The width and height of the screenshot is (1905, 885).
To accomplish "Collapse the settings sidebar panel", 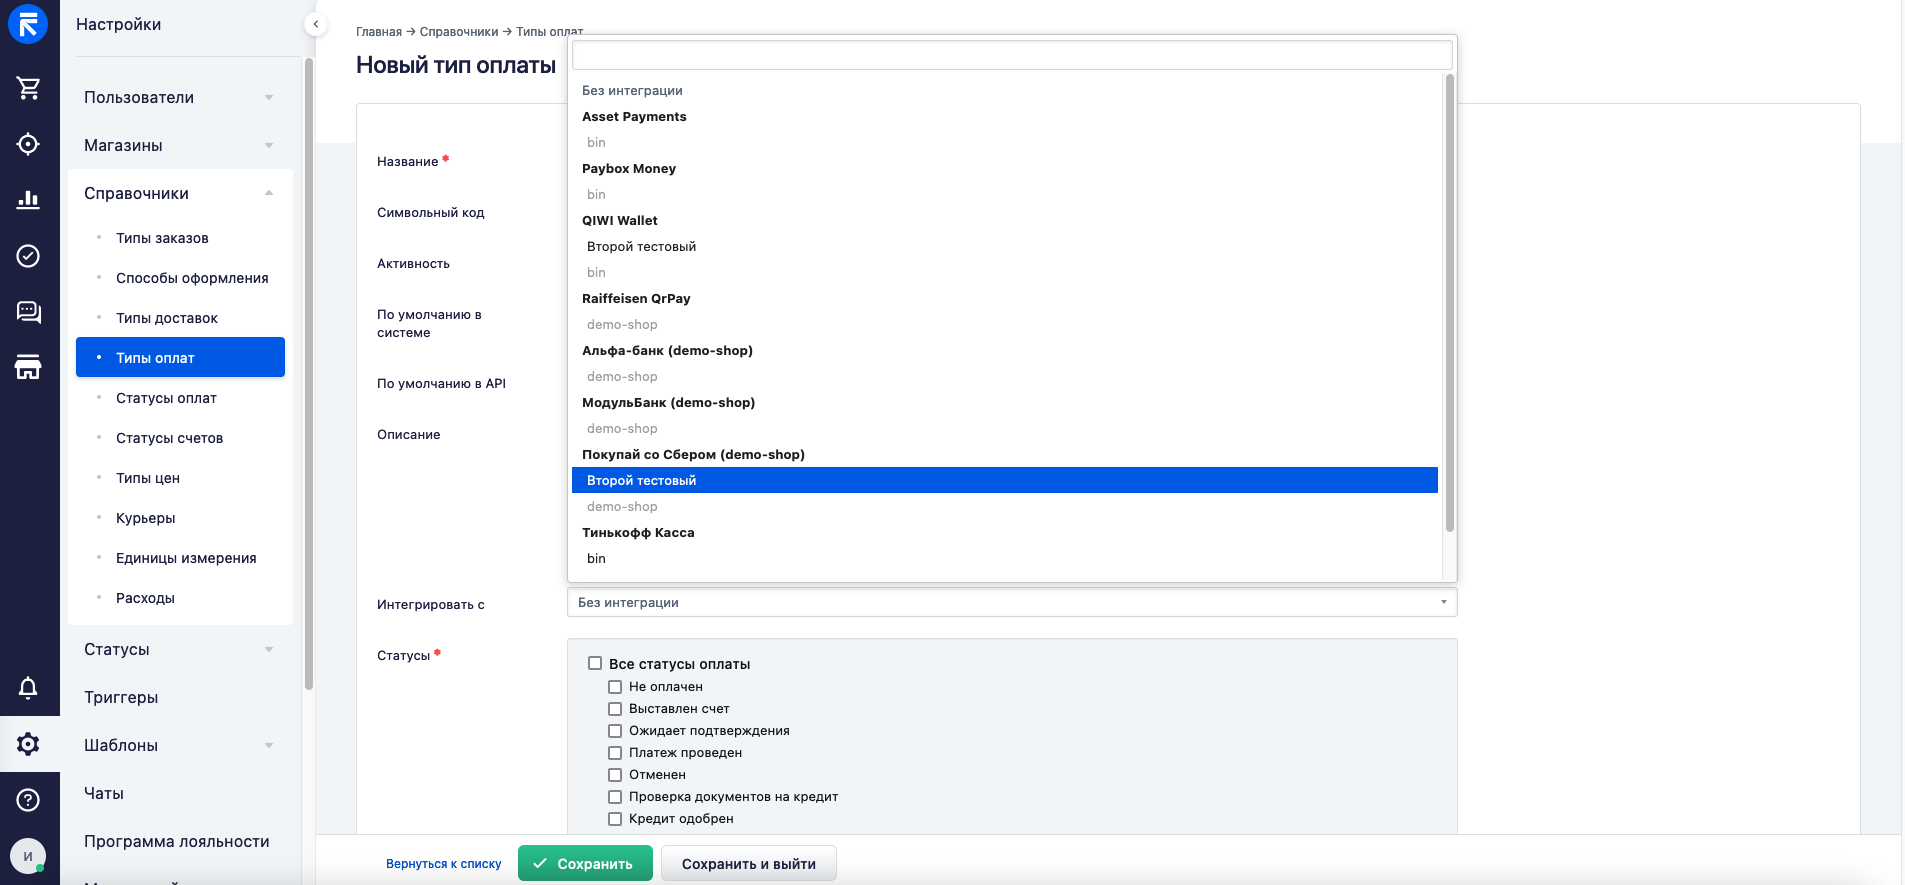I will point(315,24).
